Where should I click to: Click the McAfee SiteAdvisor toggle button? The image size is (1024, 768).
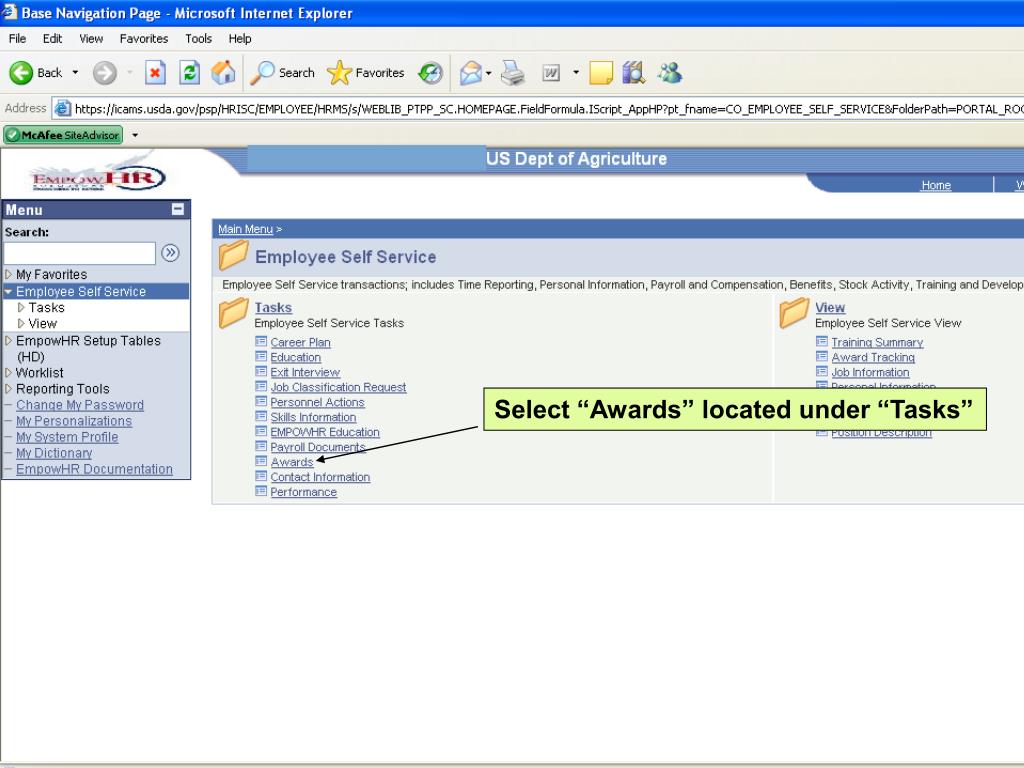pyautogui.click(x=63, y=133)
